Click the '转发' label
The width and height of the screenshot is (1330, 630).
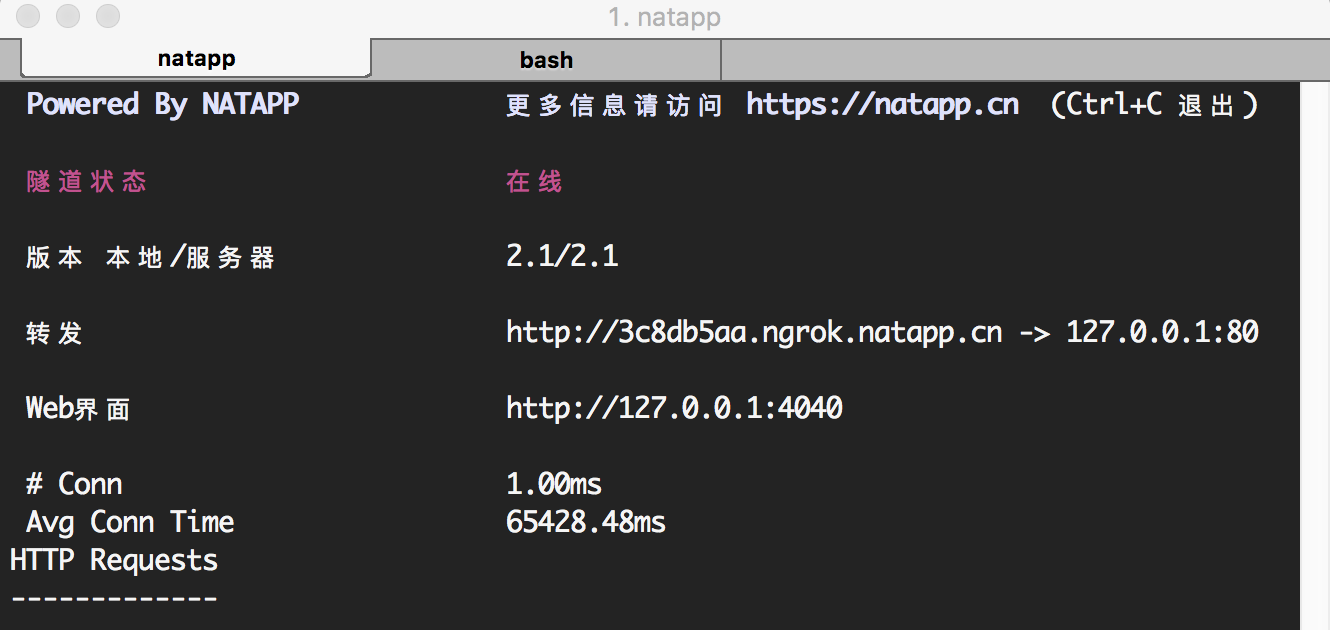pyautogui.click(x=54, y=334)
